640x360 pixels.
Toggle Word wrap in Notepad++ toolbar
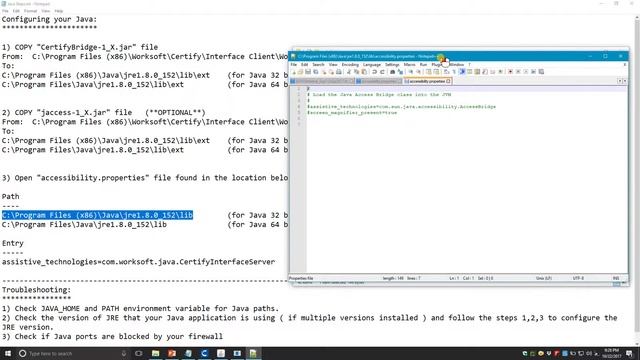(447, 72)
